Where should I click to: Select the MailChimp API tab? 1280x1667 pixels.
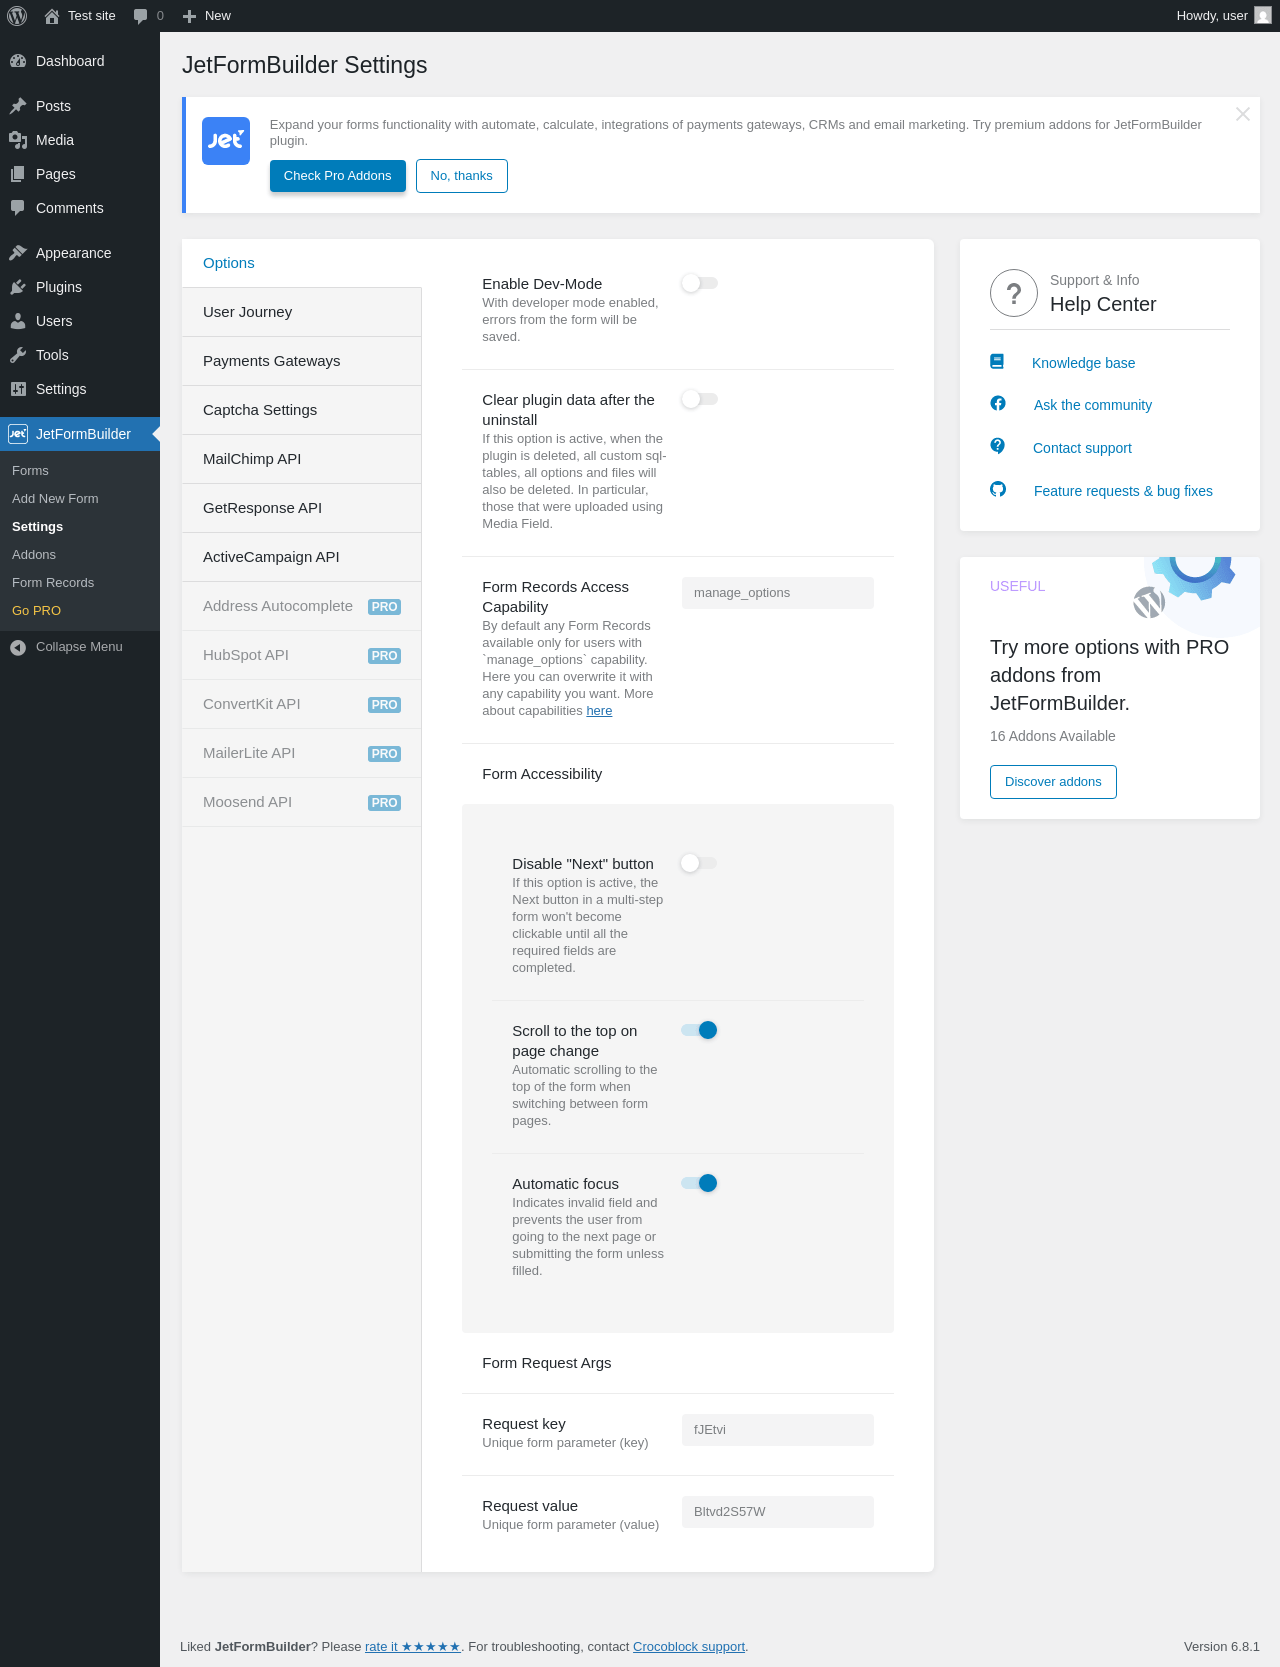[x=302, y=459]
